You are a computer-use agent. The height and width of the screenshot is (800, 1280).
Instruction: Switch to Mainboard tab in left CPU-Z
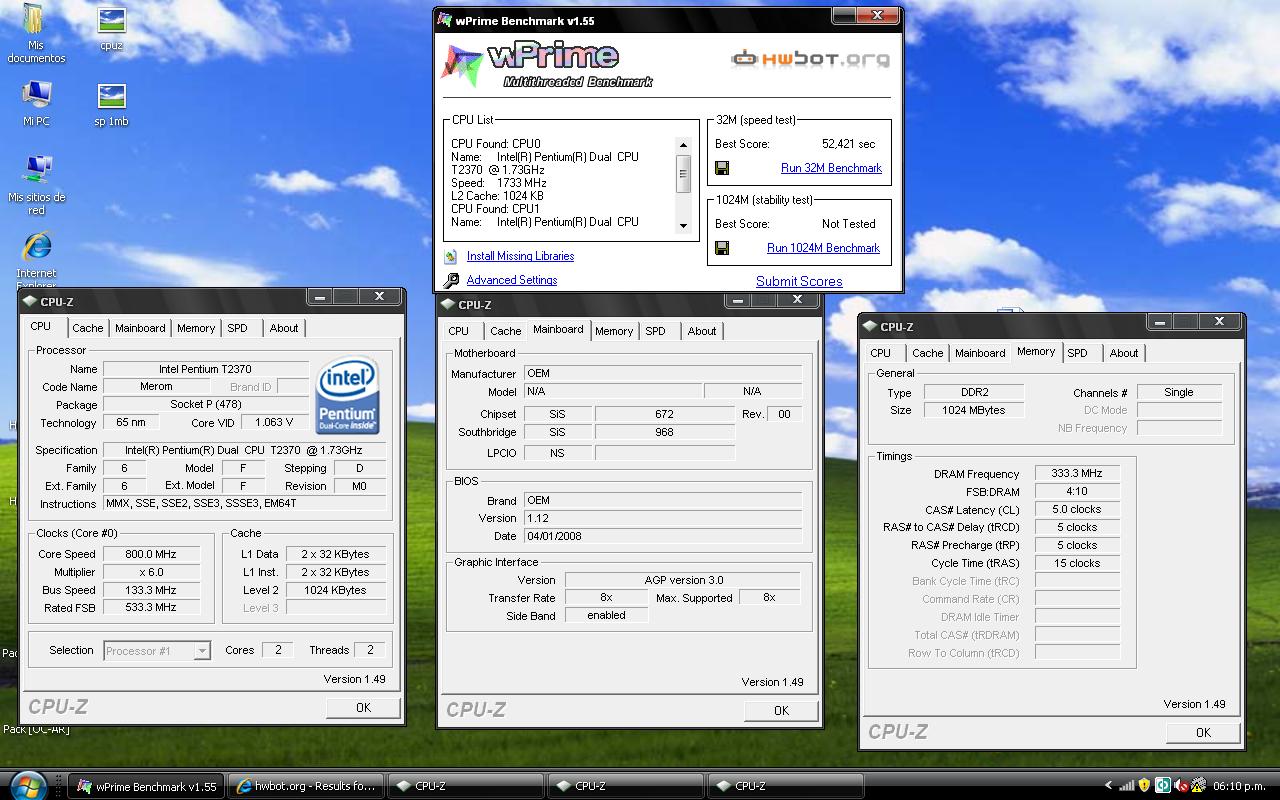point(140,328)
